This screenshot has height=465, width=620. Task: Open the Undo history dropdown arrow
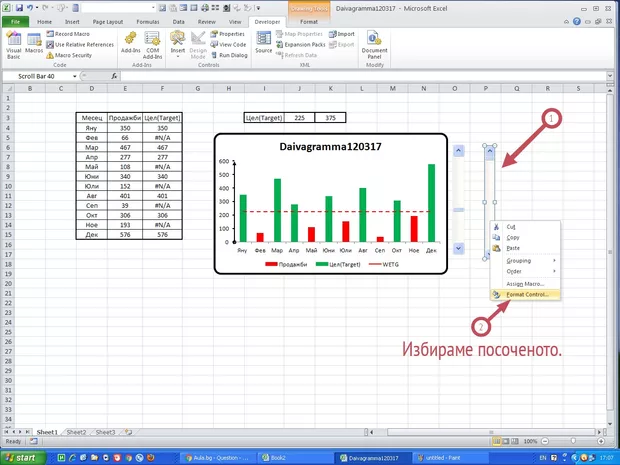click(x=37, y=8)
